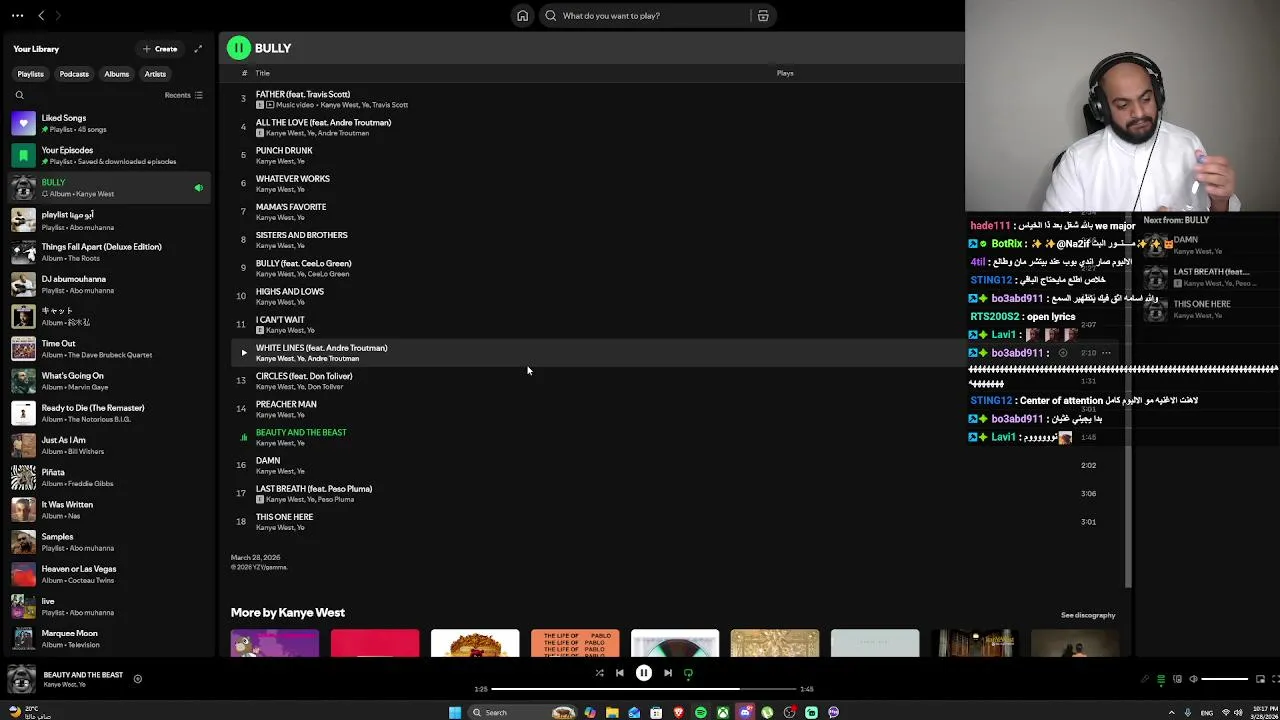Click into the 'What do you want to play?' field

coord(650,16)
